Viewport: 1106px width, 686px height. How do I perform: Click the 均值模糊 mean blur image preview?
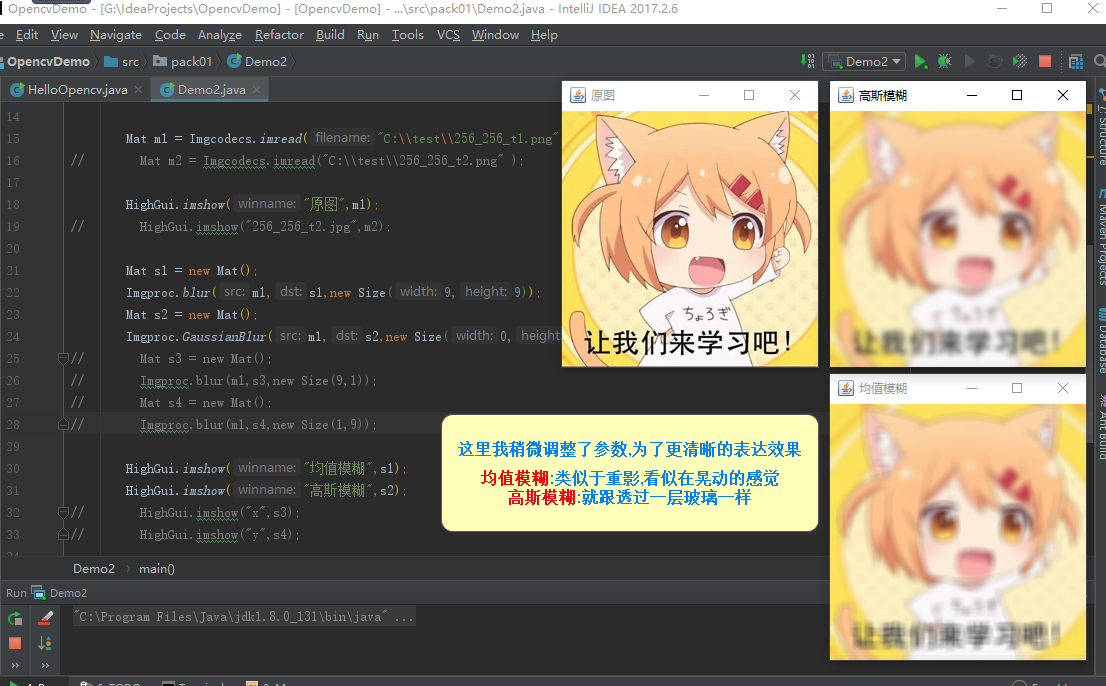tap(958, 532)
